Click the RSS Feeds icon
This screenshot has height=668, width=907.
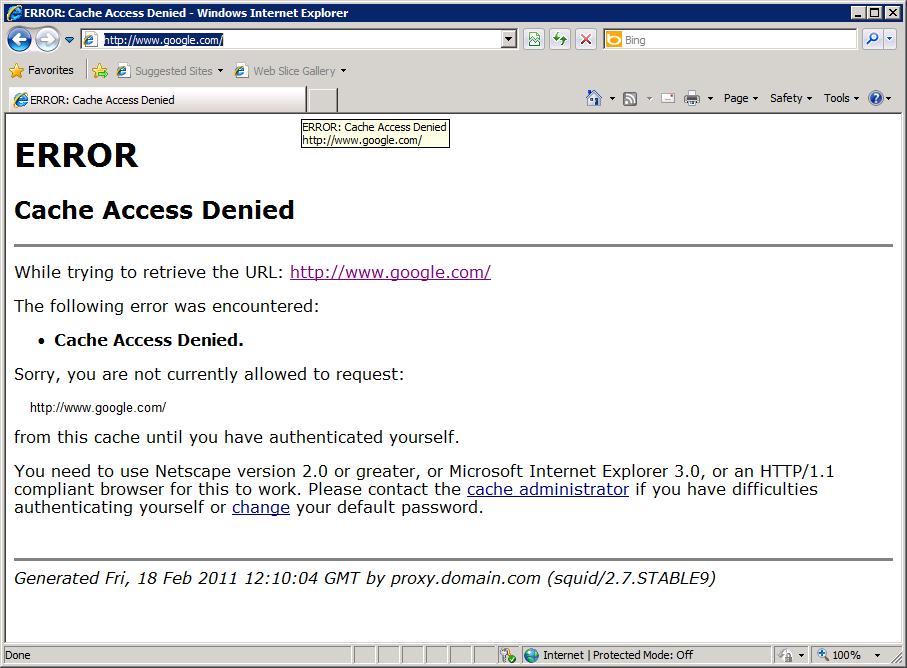click(x=630, y=98)
